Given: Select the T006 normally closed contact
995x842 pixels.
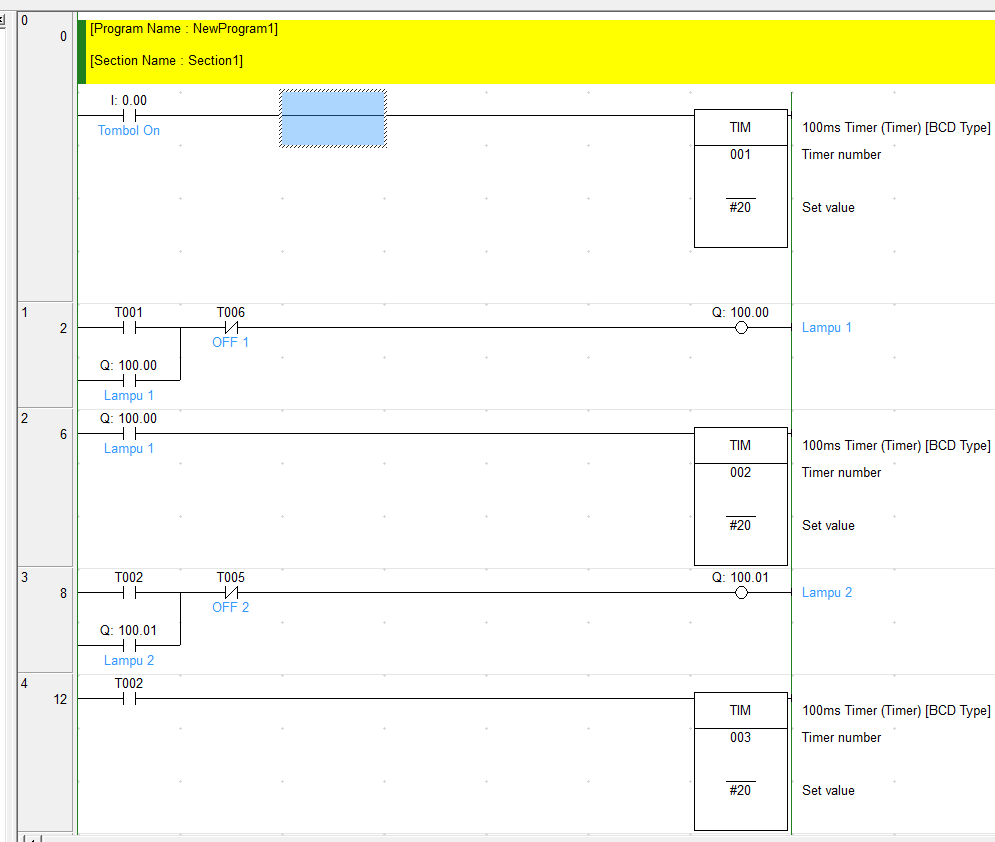Looking at the screenshot, I should pyautogui.click(x=231, y=327).
